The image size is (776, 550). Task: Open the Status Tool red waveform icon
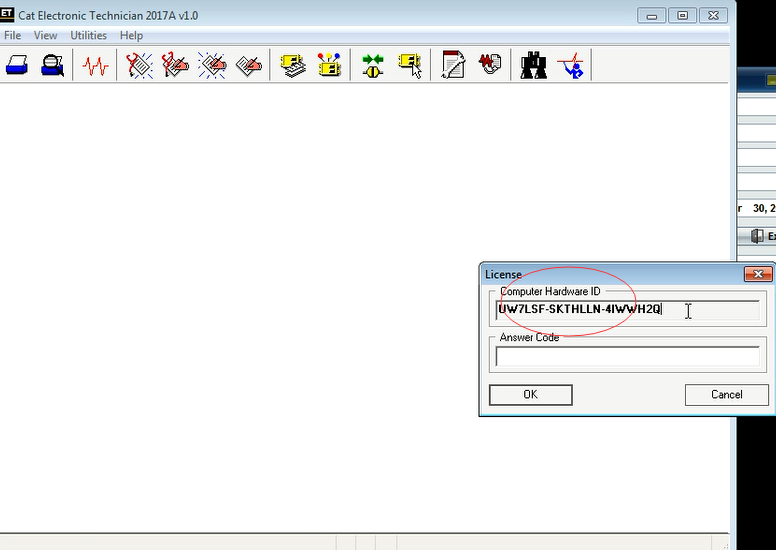click(x=95, y=65)
